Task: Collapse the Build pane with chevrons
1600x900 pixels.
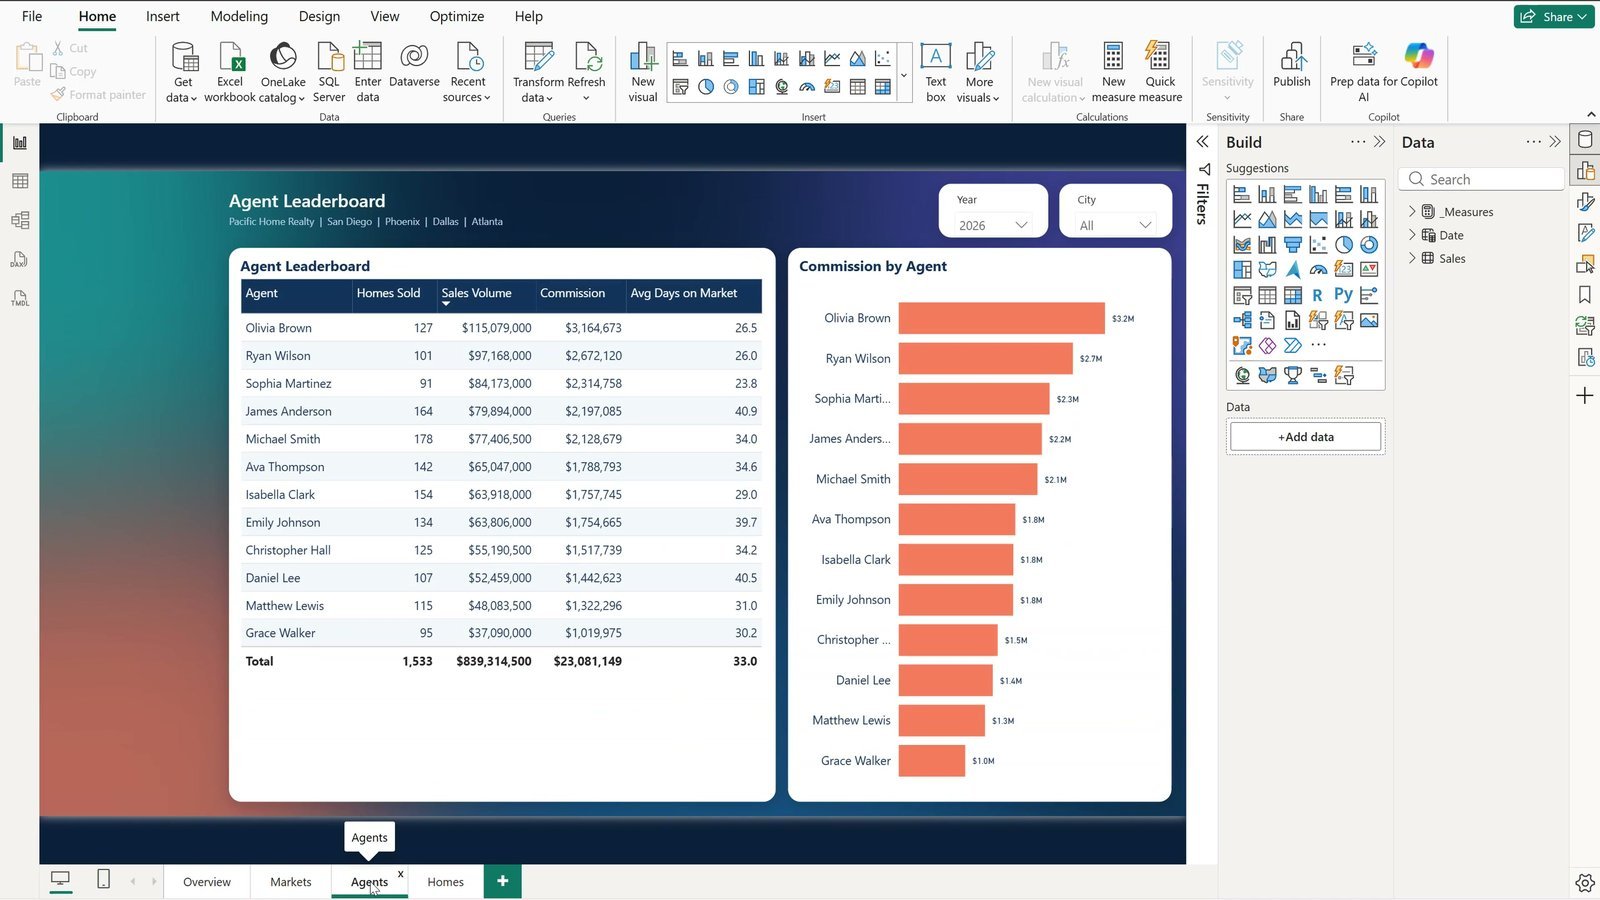Action: pyautogui.click(x=1380, y=142)
